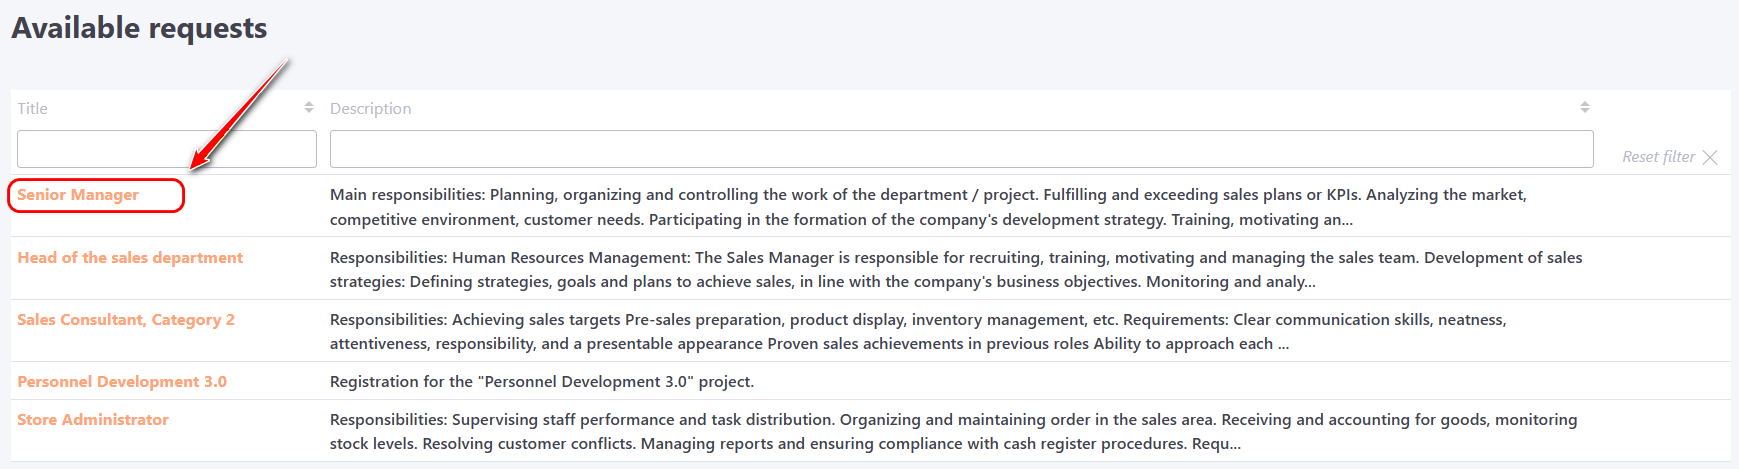
Task: Open the Senior Manager request
Action: point(78,195)
